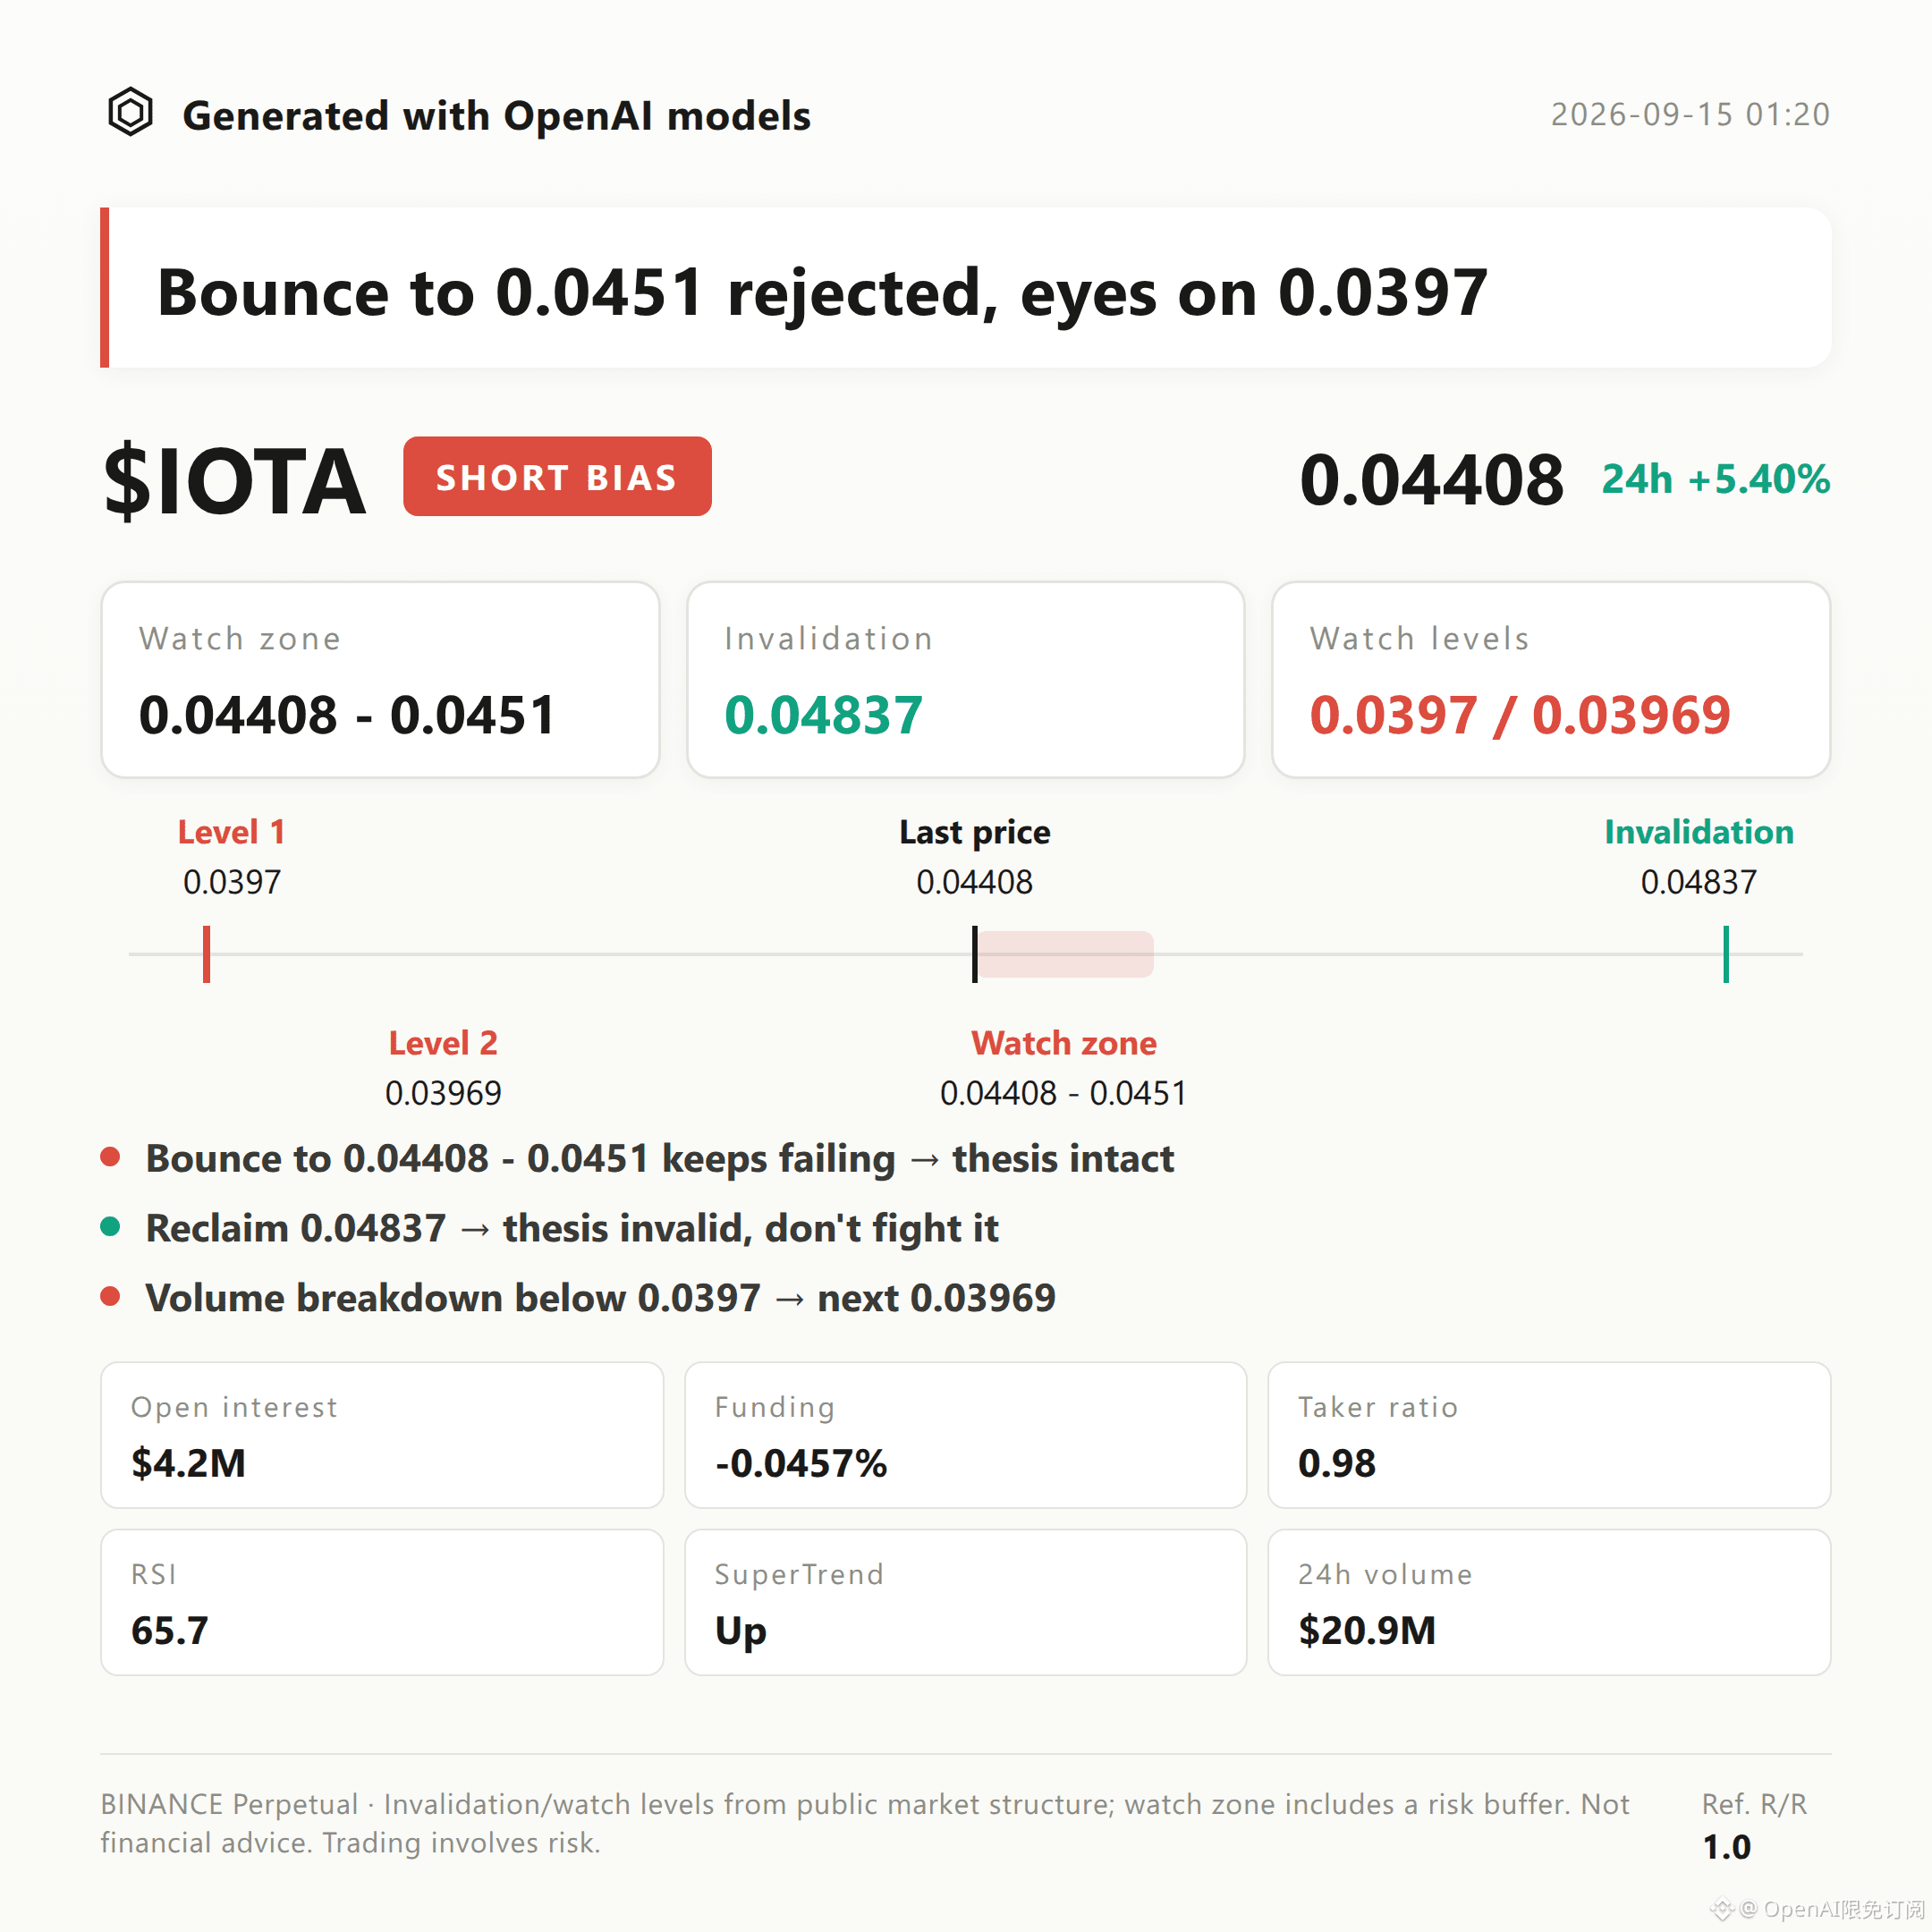Viewport: 1932px width, 1932px height.
Task: Click the hexagon logo icon
Action: point(130,112)
